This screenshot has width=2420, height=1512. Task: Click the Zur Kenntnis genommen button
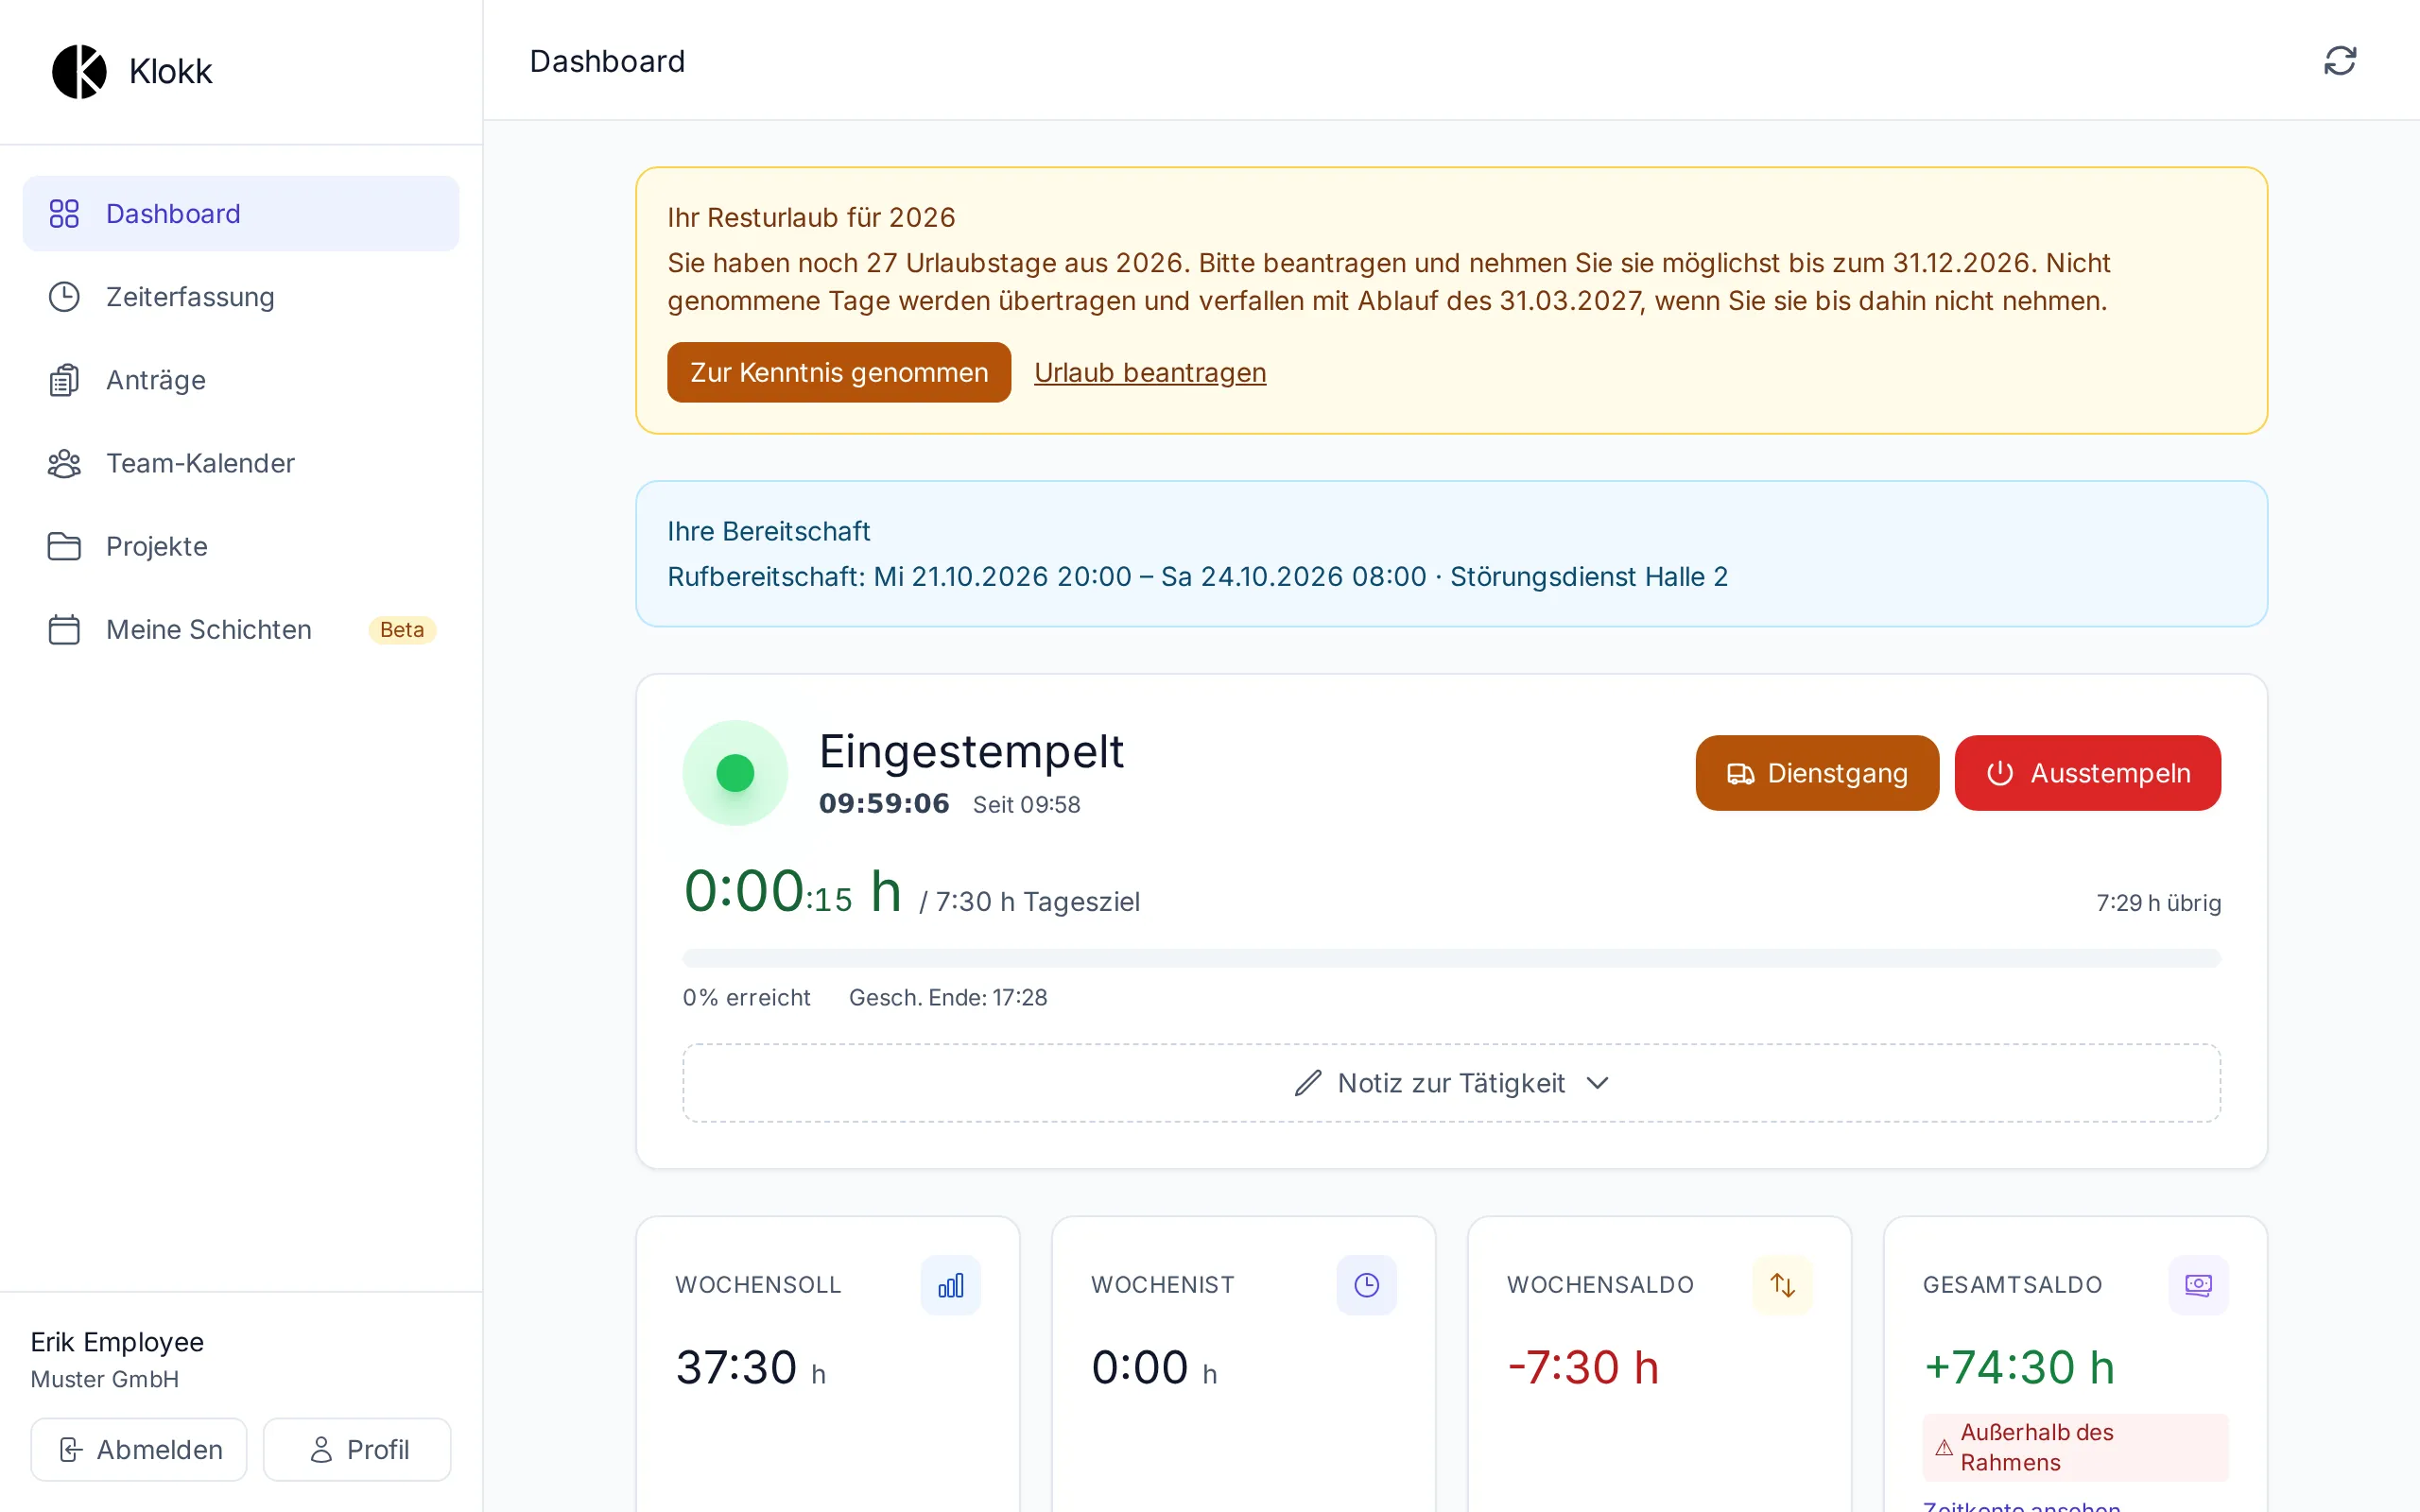[x=839, y=372]
